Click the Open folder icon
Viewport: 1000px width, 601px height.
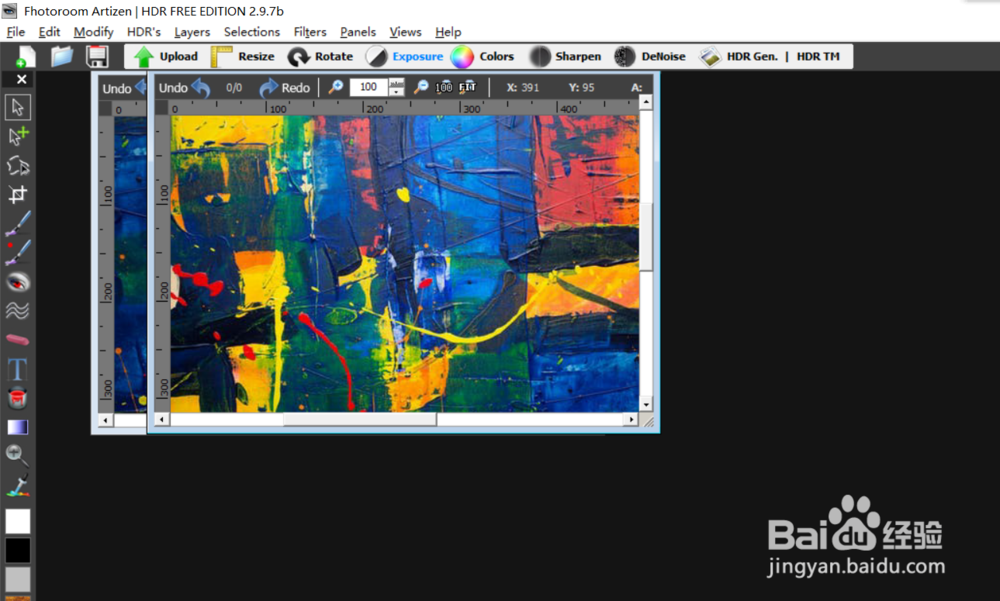pos(62,57)
